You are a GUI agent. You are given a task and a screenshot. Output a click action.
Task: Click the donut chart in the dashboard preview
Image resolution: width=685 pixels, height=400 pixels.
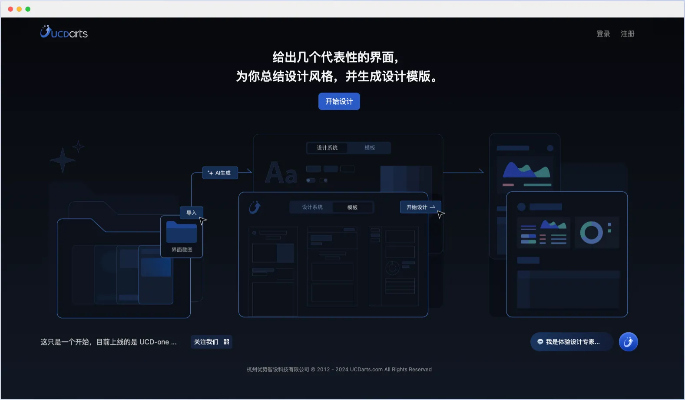(x=591, y=233)
